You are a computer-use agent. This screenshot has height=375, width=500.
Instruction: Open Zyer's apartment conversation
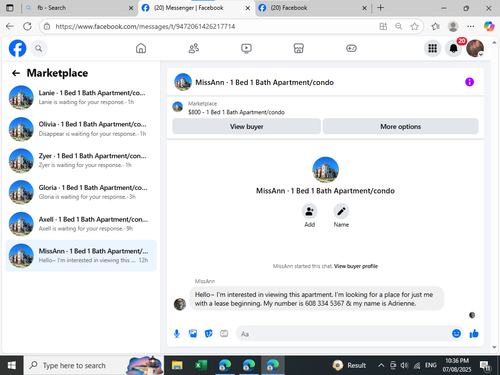coord(81,161)
